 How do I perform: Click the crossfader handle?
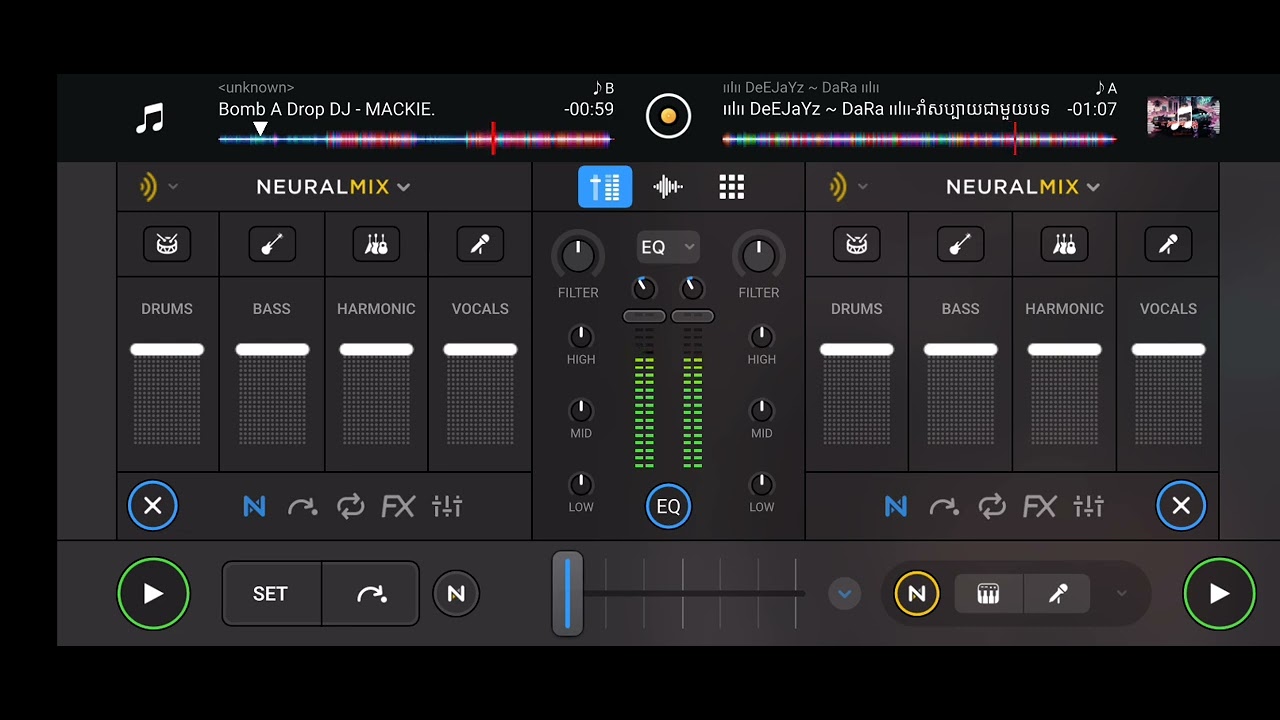point(567,593)
